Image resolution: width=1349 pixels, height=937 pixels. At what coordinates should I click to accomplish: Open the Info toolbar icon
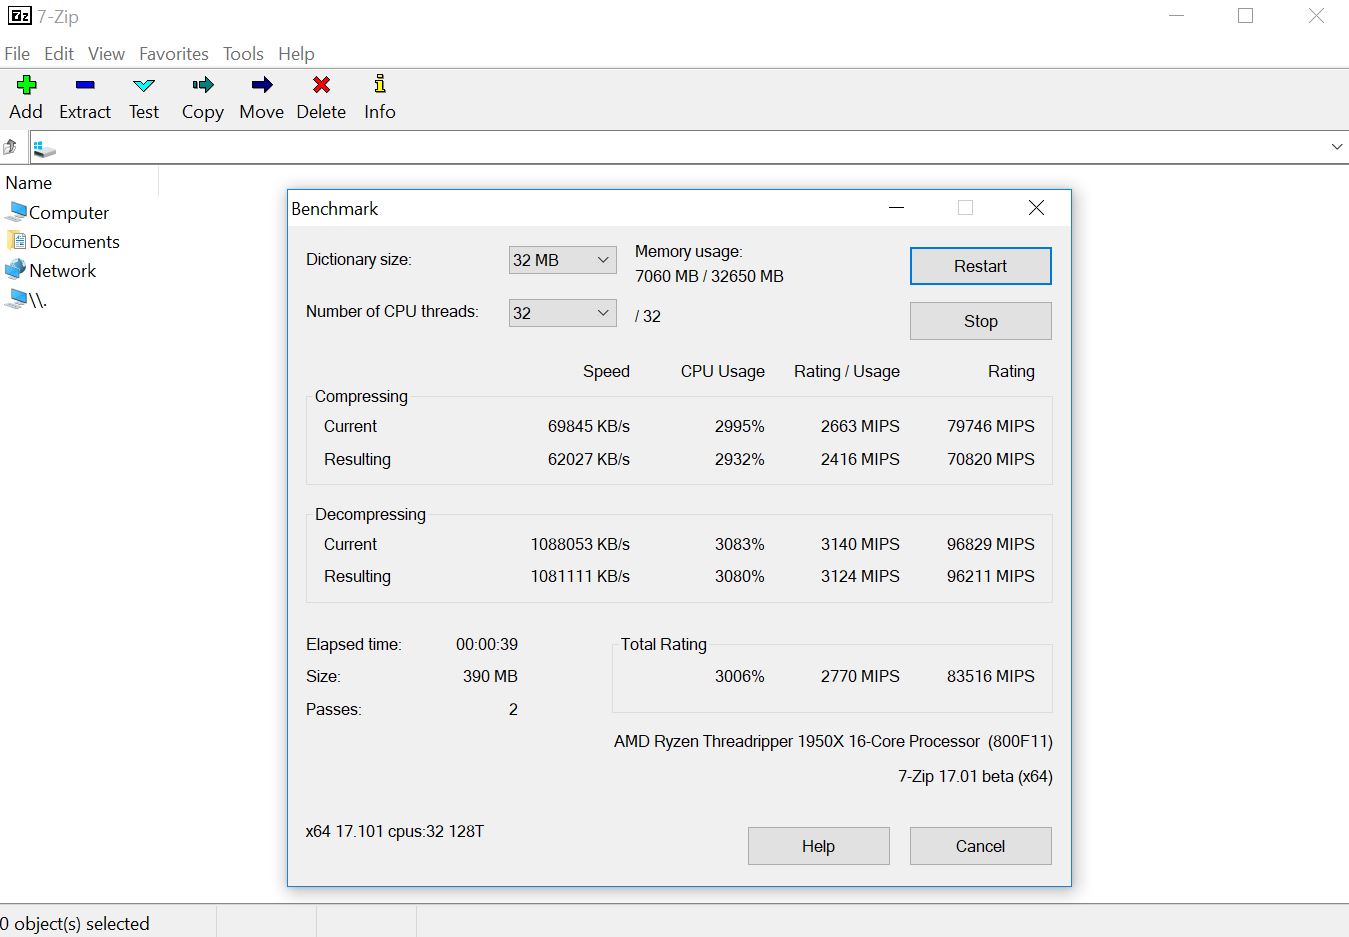coord(379,85)
